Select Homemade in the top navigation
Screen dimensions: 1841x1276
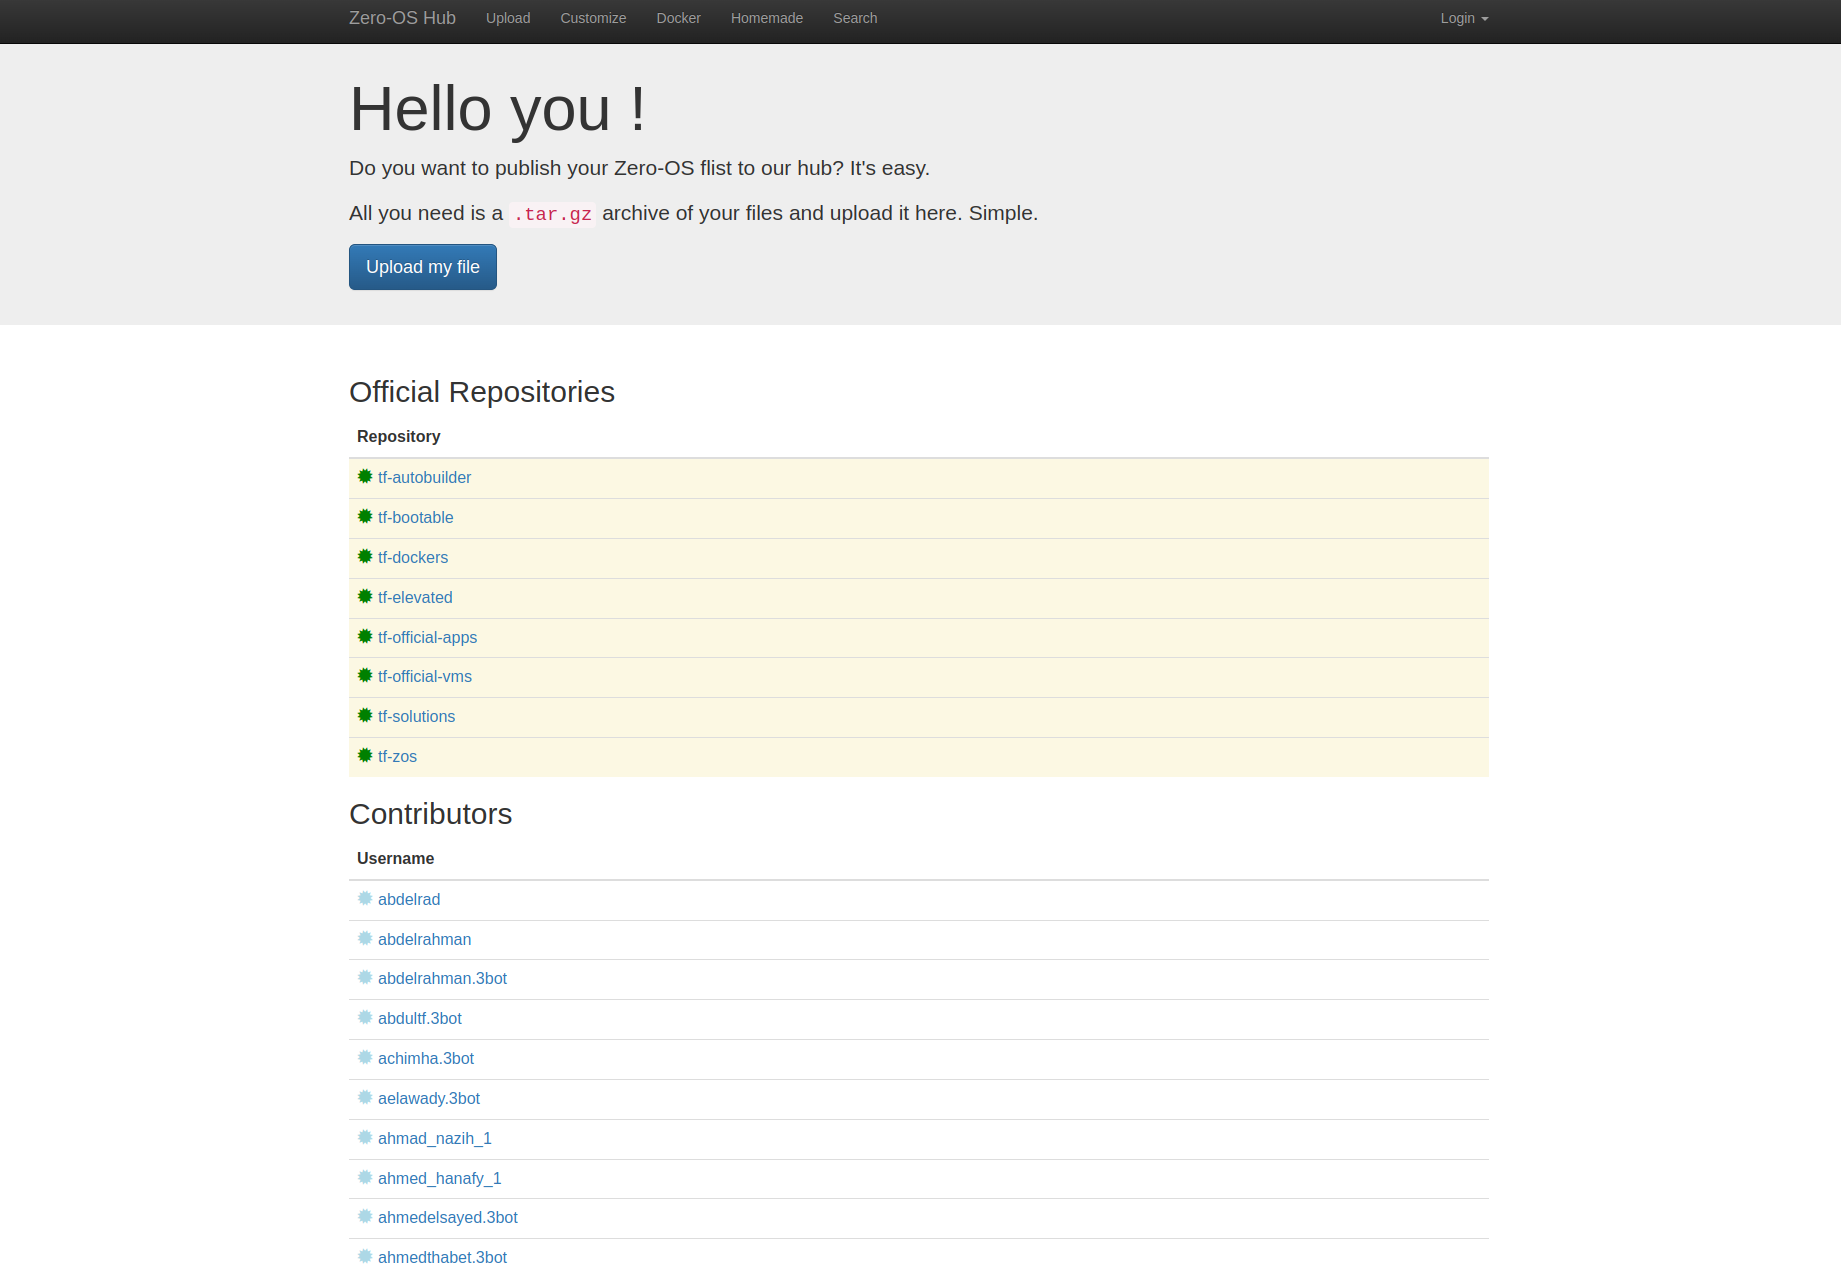point(766,18)
